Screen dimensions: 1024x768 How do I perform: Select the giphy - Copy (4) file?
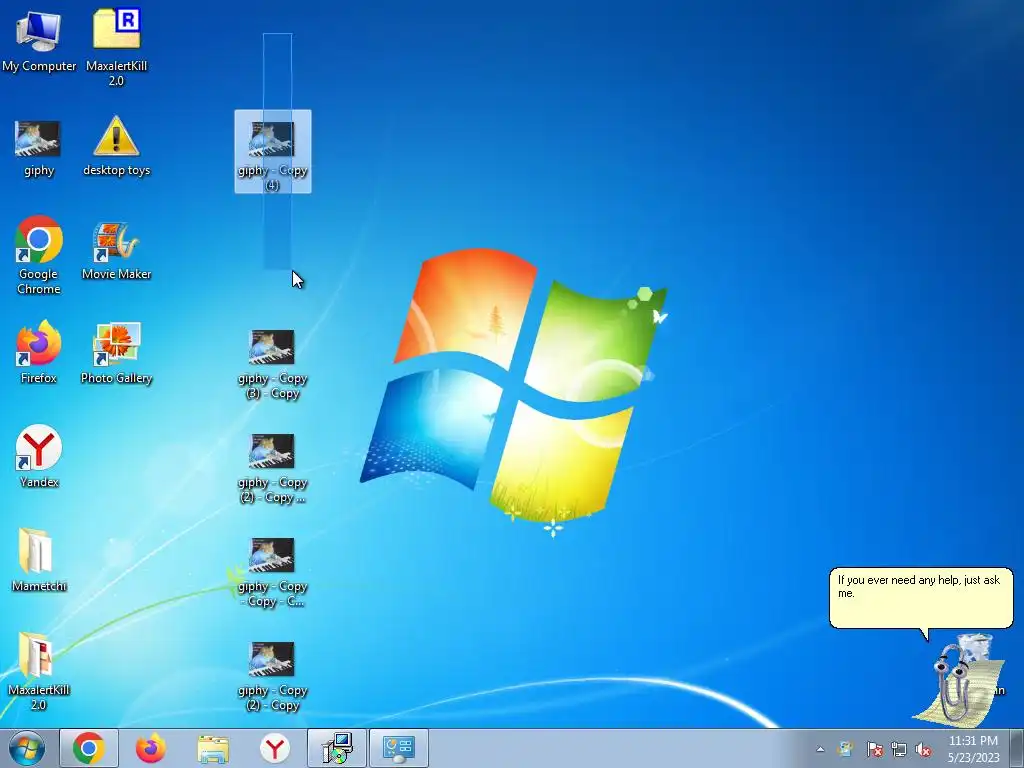[273, 152]
